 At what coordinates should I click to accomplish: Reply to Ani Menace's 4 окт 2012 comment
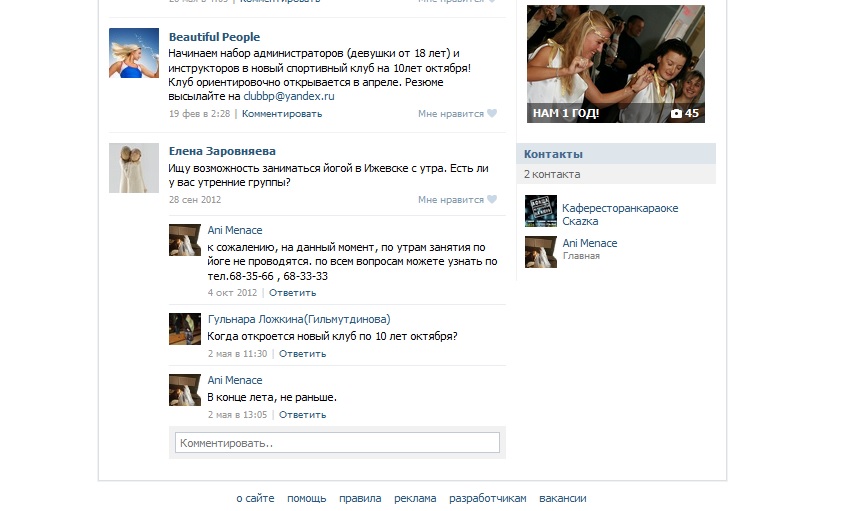(x=292, y=293)
